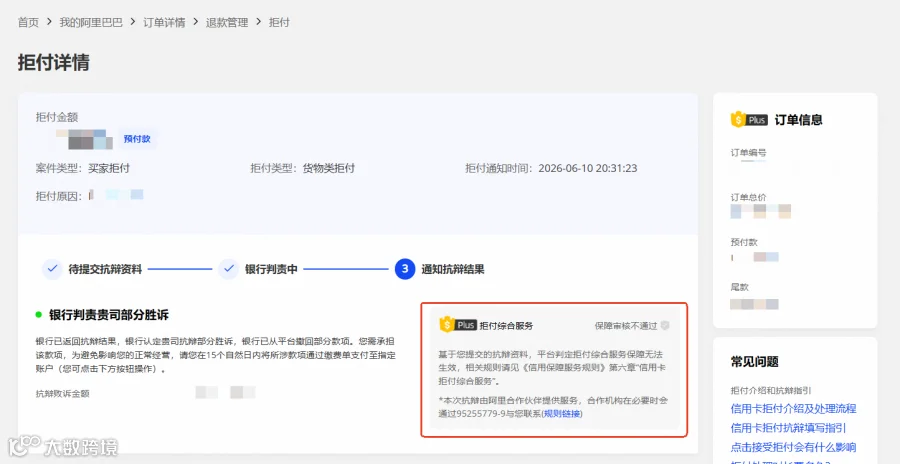Click the 预付款 tag beside the amount
Screen dimensions: 900x464
(137, 139)
